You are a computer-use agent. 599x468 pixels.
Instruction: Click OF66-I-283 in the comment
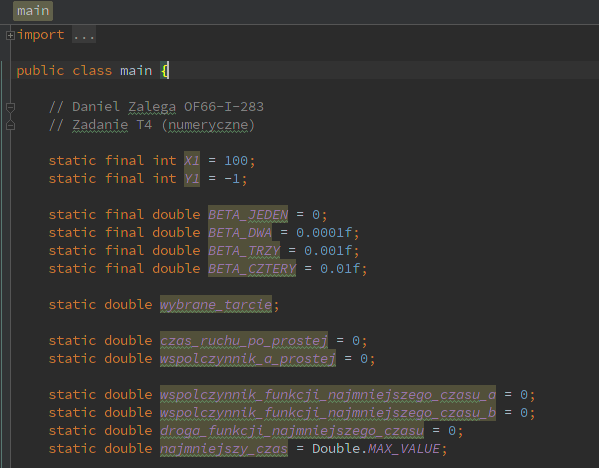pyautogui.click(x=224, y=107)
